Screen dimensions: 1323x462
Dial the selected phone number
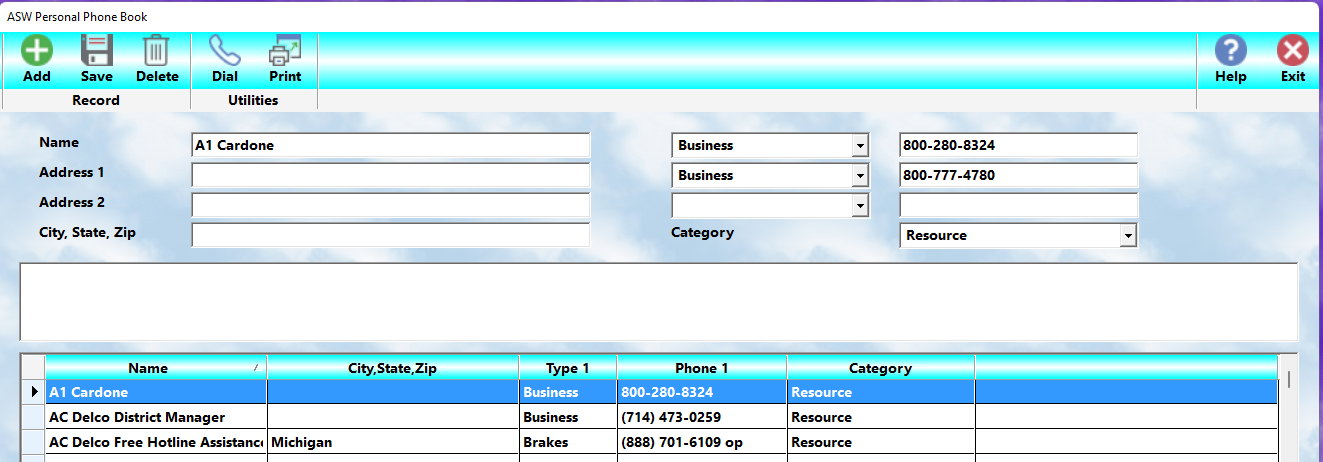(x=225, y=60)
